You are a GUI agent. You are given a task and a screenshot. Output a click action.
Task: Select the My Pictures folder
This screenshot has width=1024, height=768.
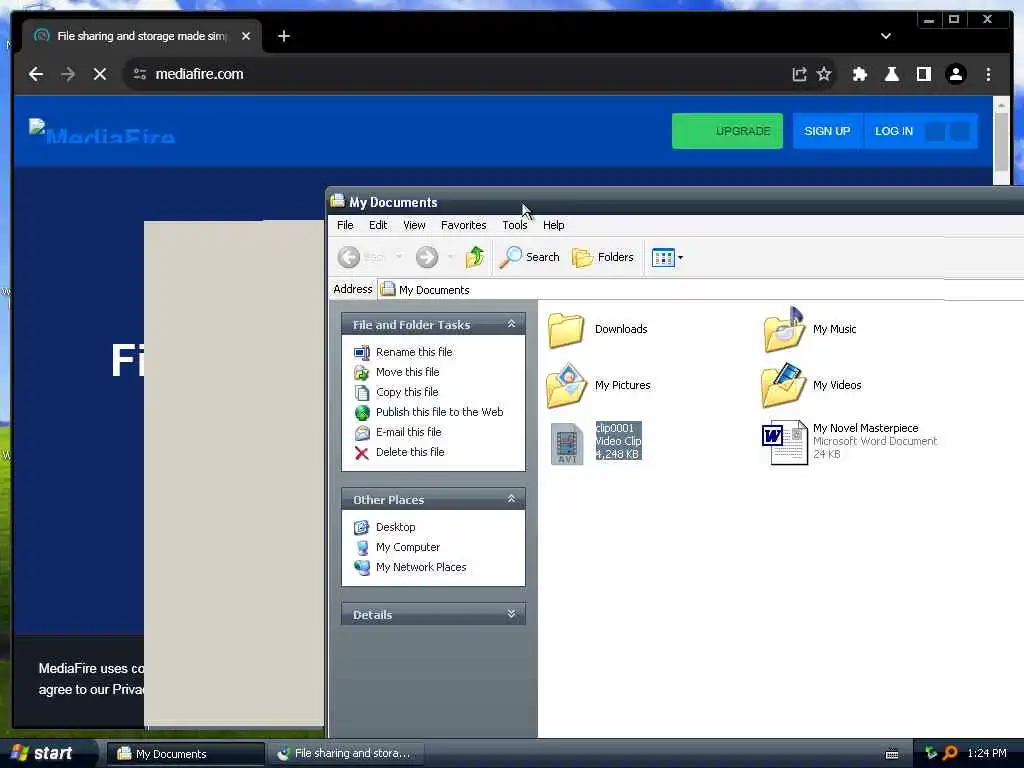coord(598,385)
